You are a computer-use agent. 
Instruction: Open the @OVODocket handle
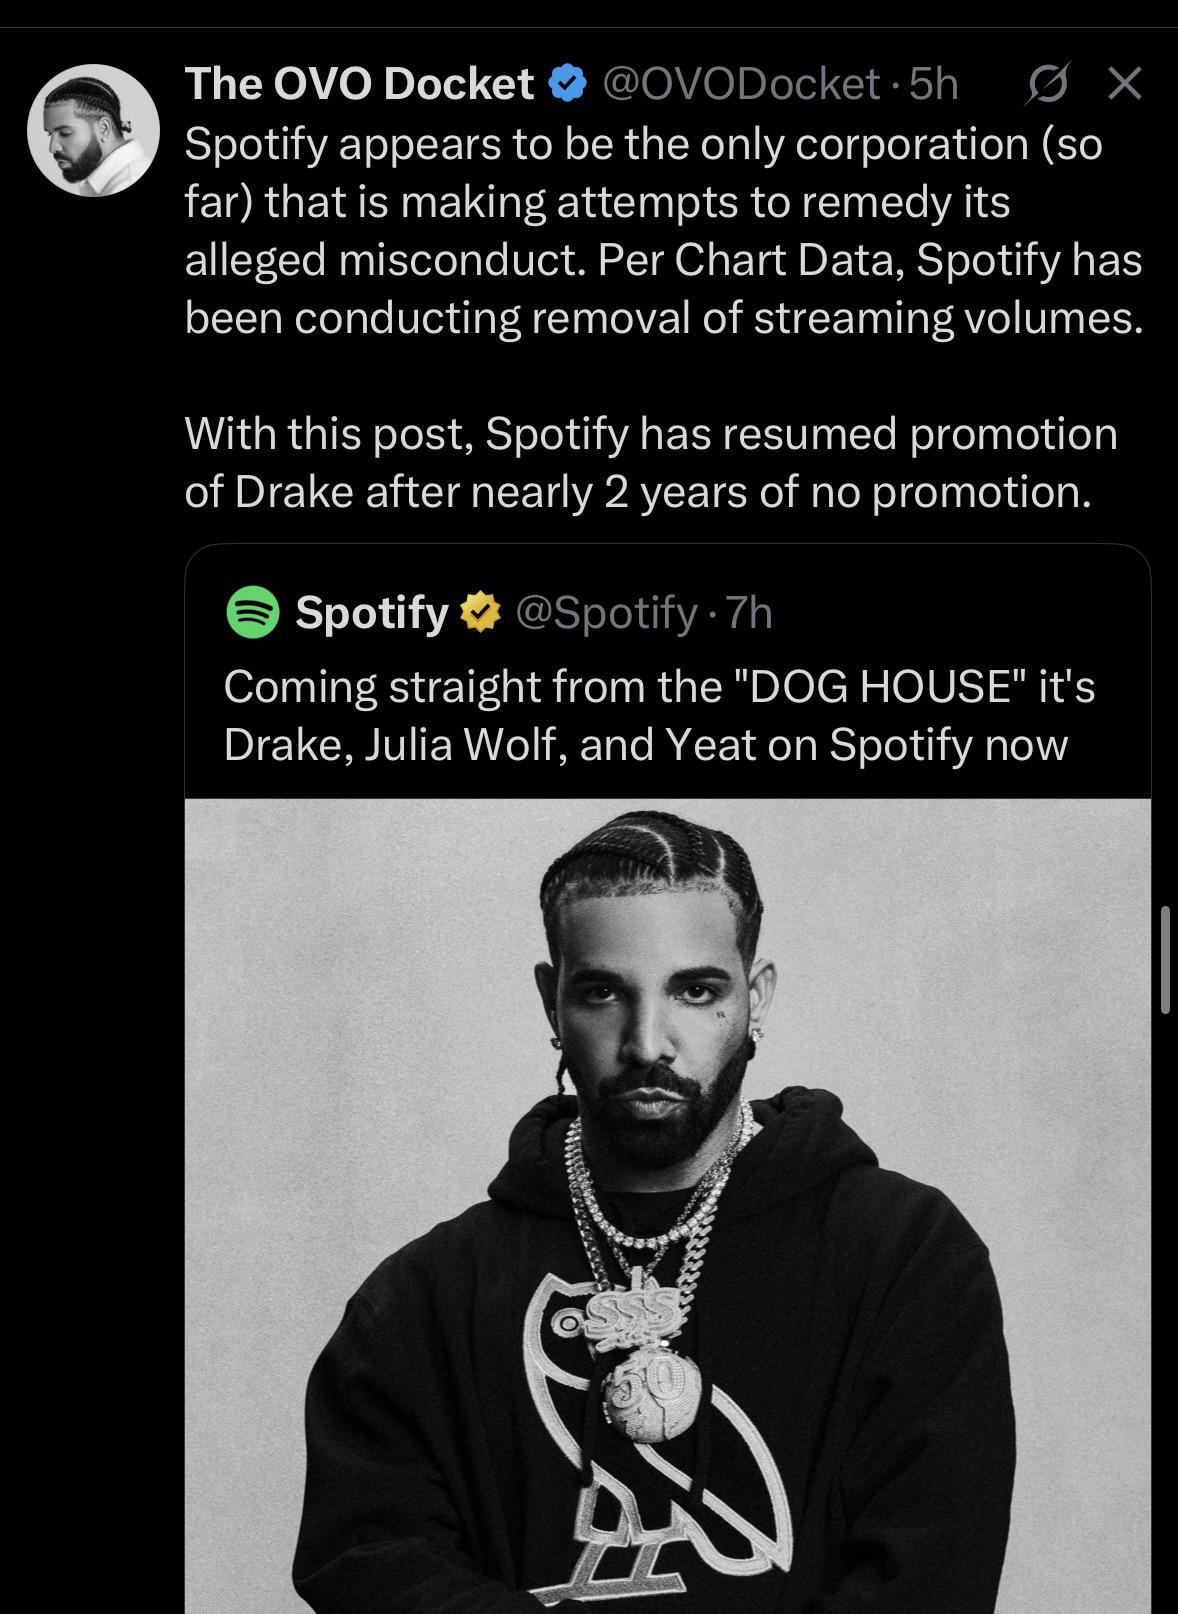point(741,85)
